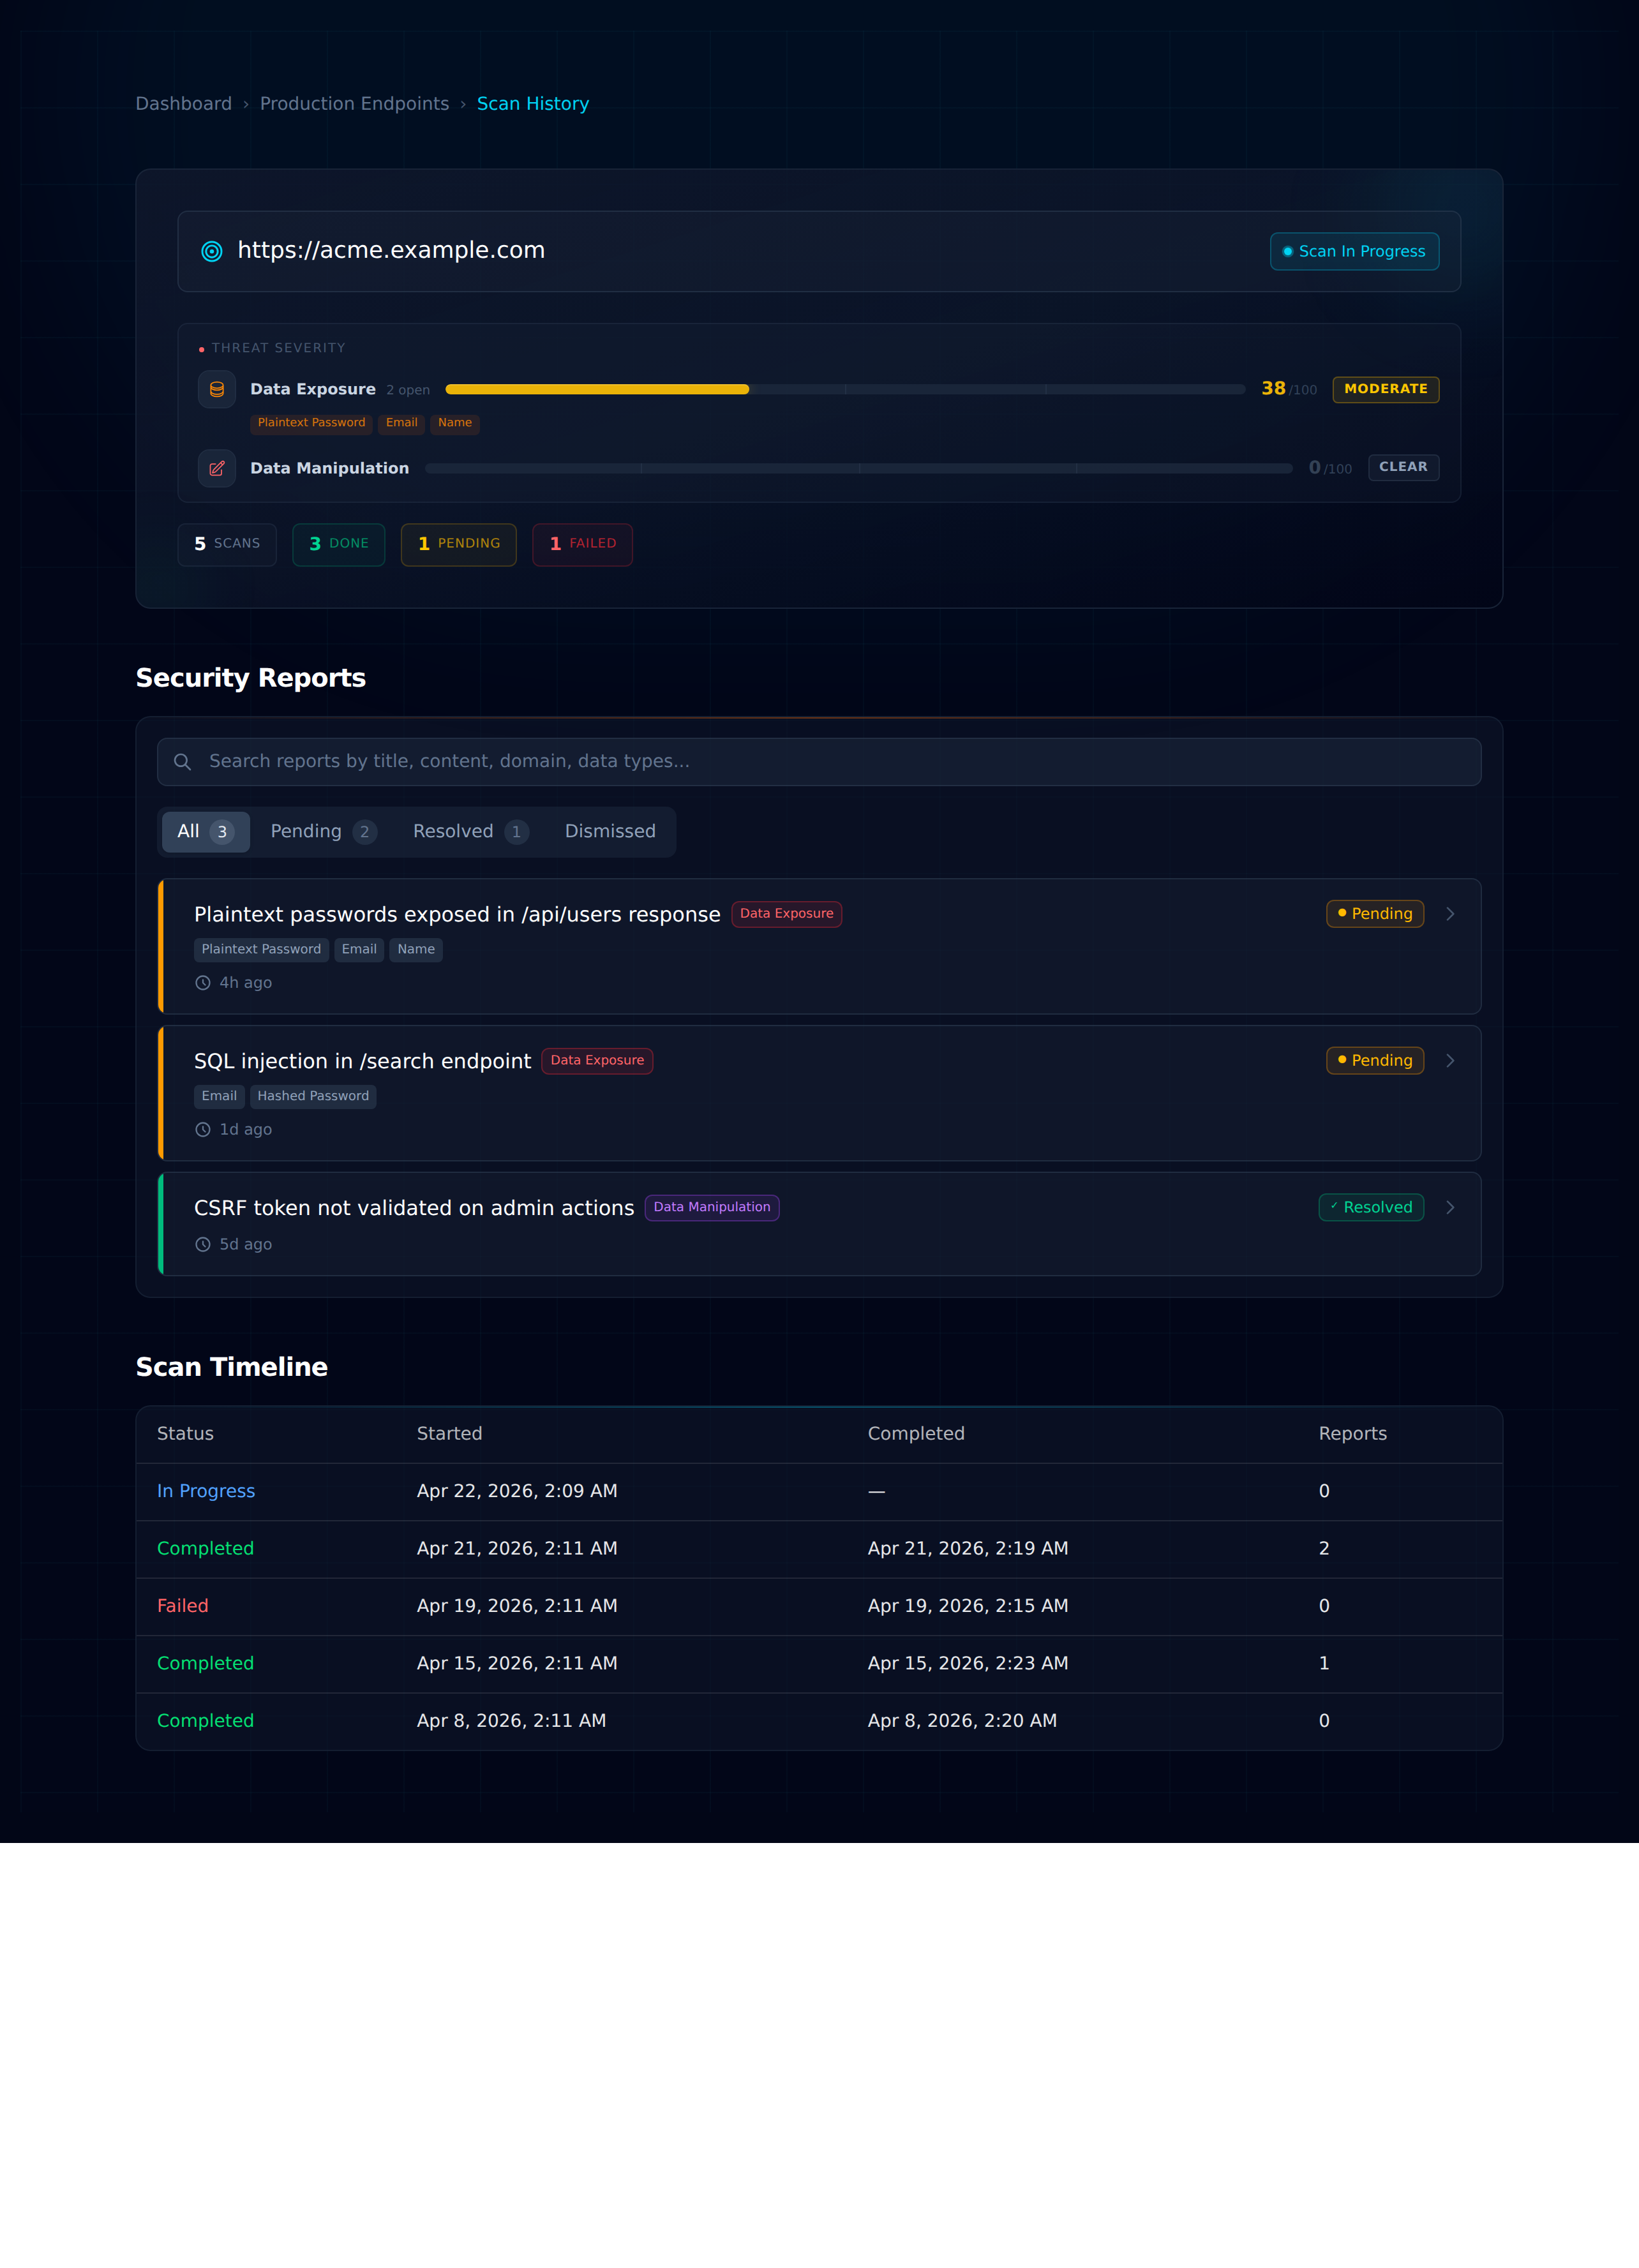Click Pending status on SQL injection report
This screenshot has height=2268, width=1639.
[1375, 1061]
